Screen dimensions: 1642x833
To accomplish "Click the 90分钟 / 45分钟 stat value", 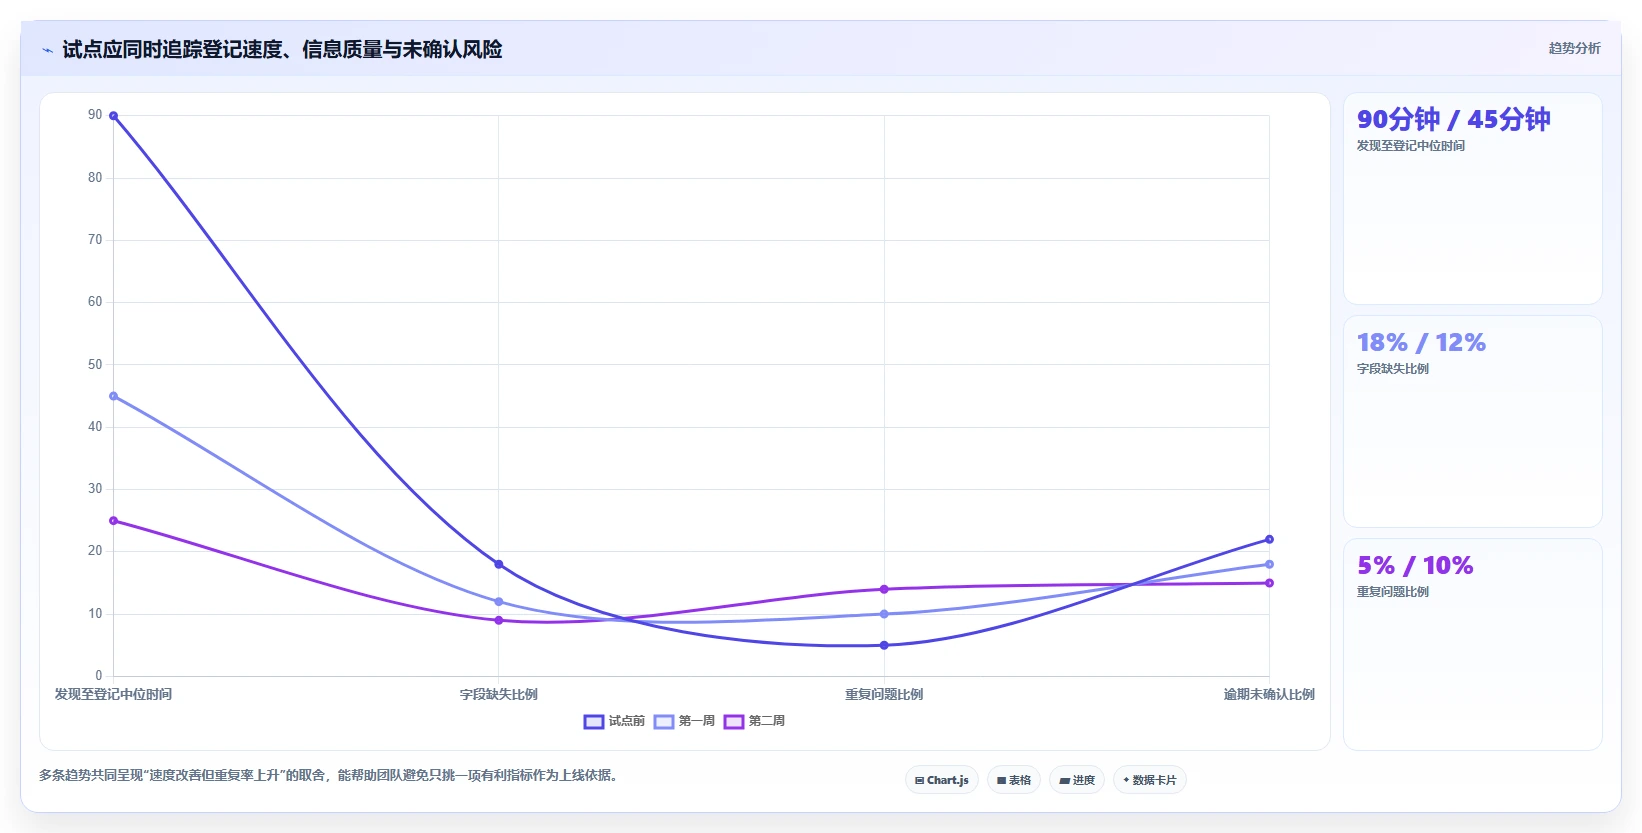I will [x=1453, y=119].
